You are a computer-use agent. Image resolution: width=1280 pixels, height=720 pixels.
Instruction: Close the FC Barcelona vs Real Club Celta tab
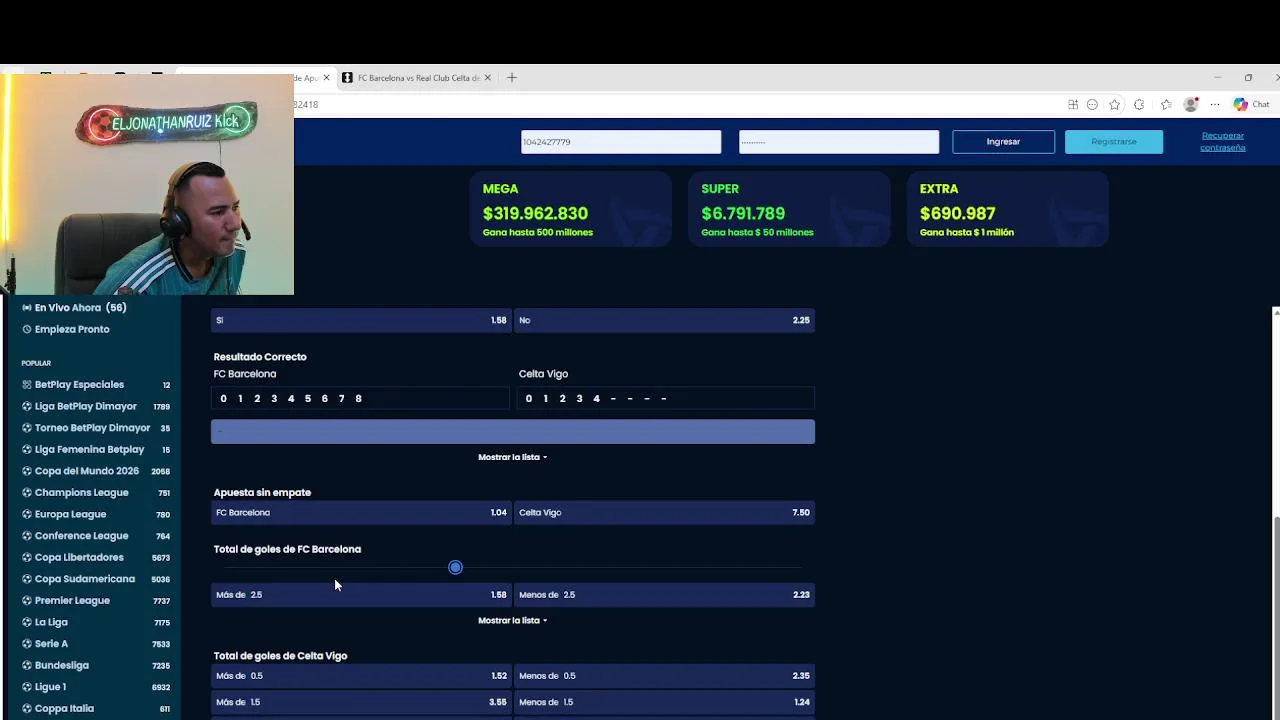(x=488, y=78)
